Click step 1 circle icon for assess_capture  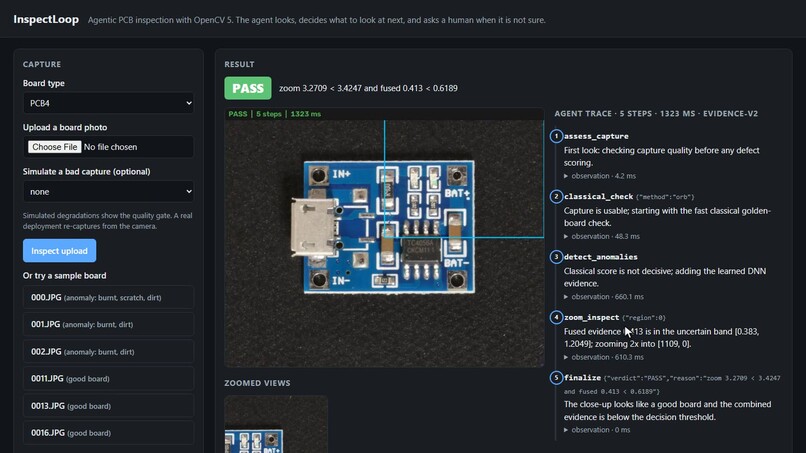(556, 136)
